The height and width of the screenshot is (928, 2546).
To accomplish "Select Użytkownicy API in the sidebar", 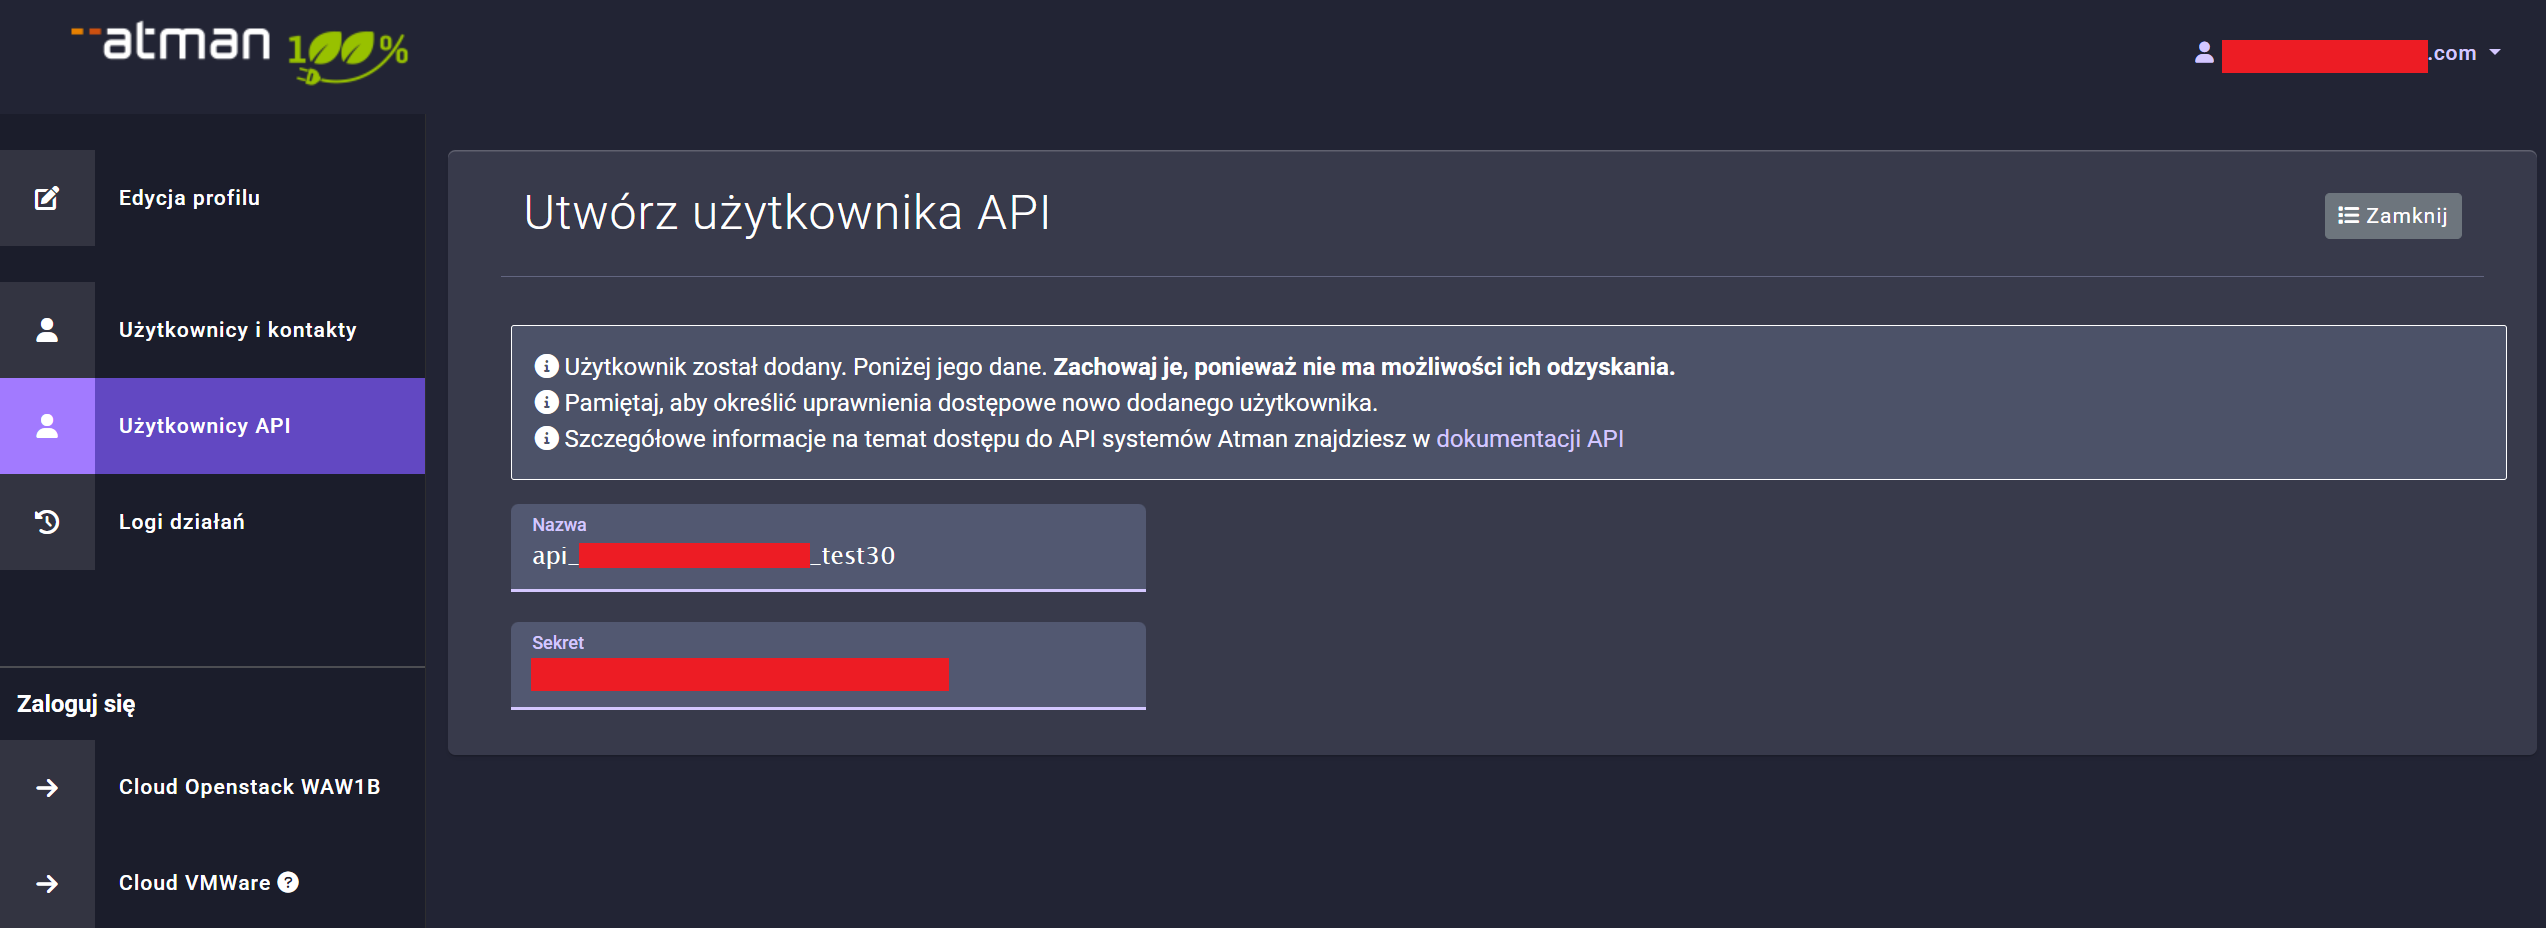I will pos(205,426).
